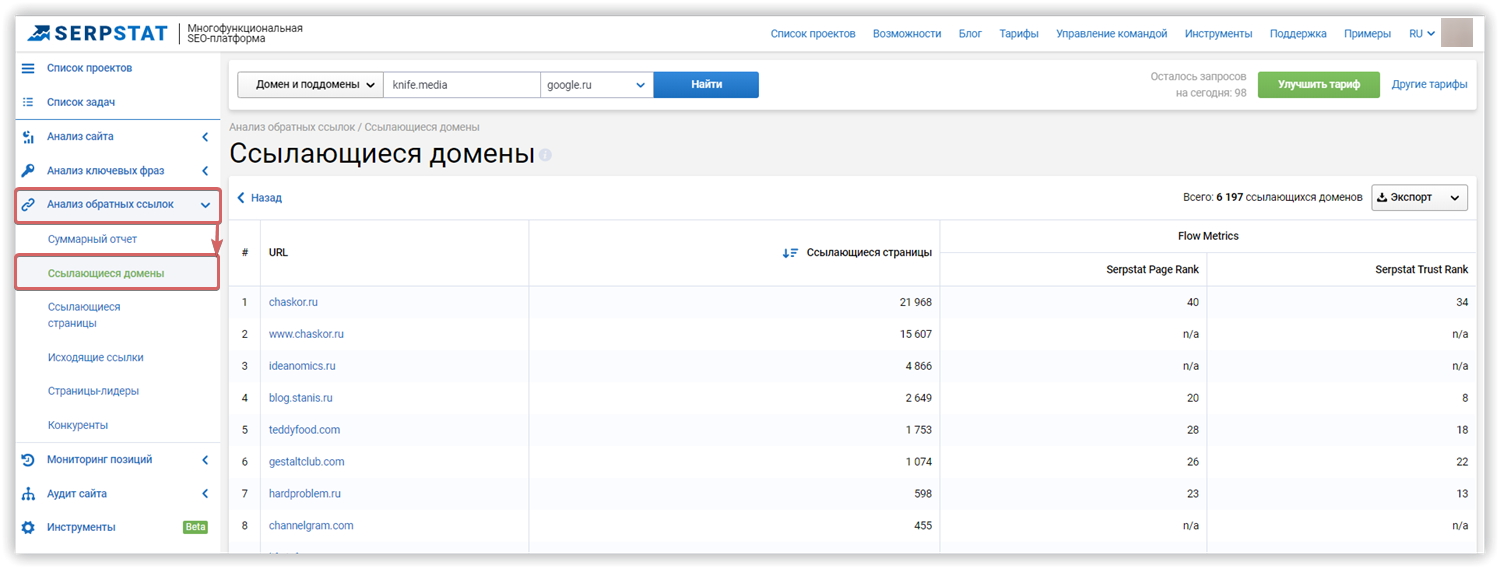
Task: Open Блог in the top menu
Action: [970, 33]
